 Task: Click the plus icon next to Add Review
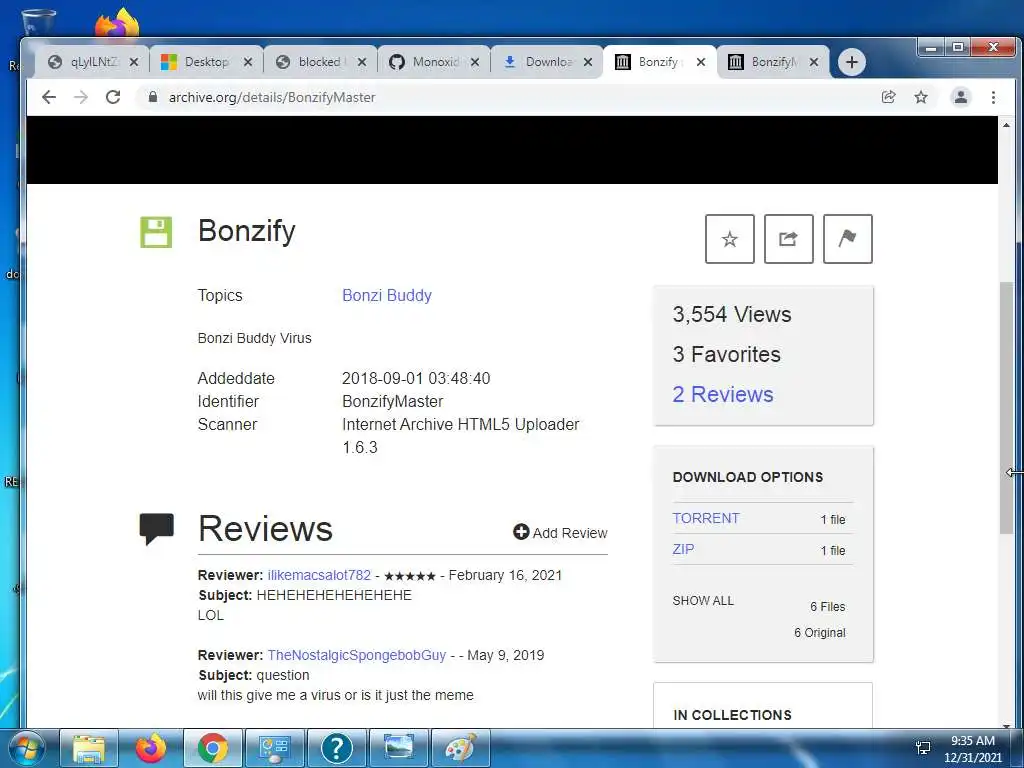pyautogui.click(x=520, y=532)
